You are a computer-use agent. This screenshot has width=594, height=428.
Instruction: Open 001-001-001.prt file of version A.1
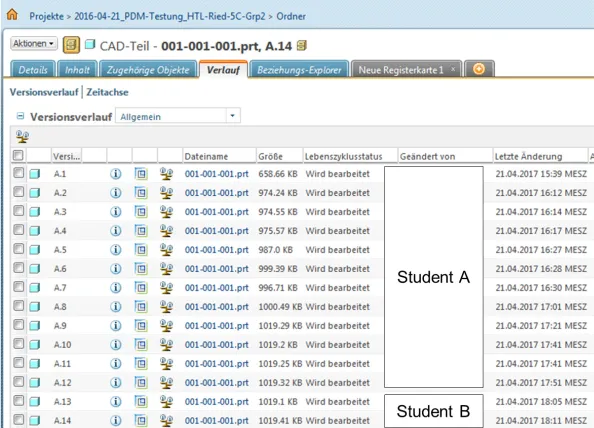click(217, 174)
